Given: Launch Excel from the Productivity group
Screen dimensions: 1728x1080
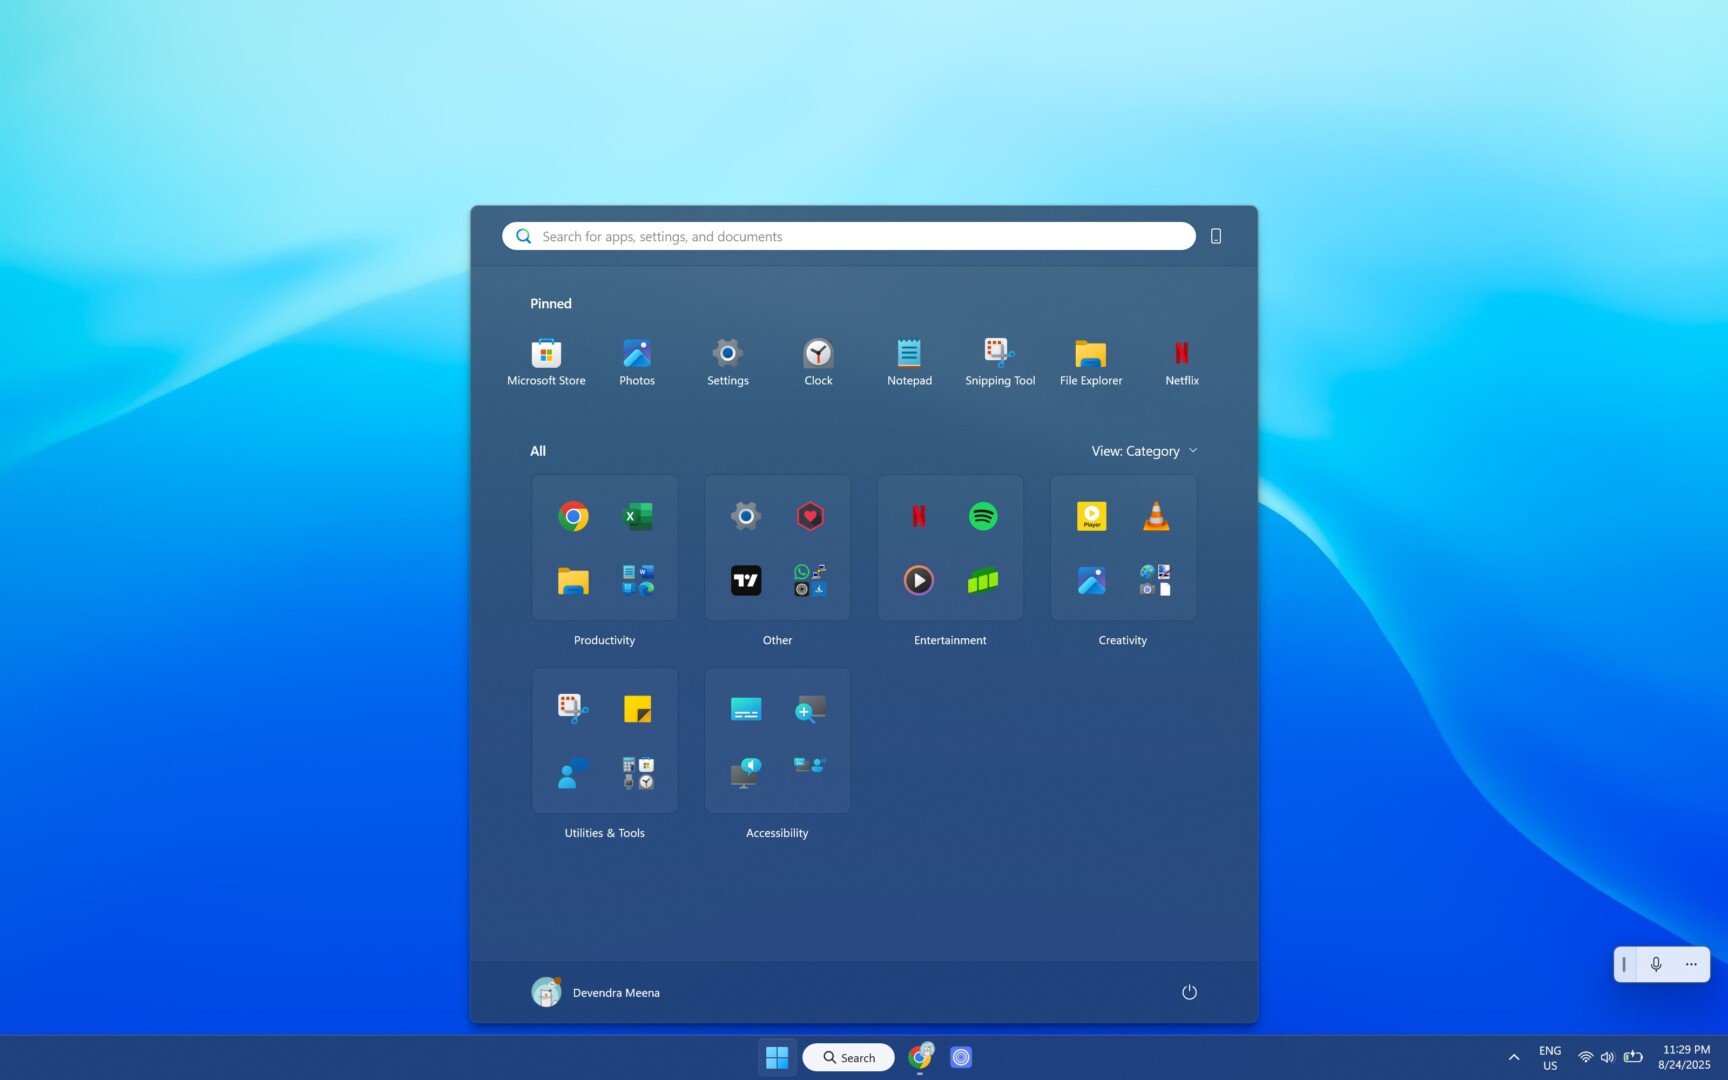Looking at the screenshot, I should (x=637, y=516).
